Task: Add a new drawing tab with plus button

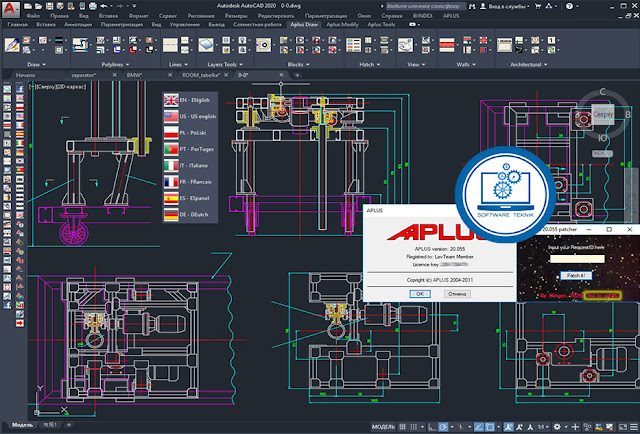Action: click(x=297, y=75)
